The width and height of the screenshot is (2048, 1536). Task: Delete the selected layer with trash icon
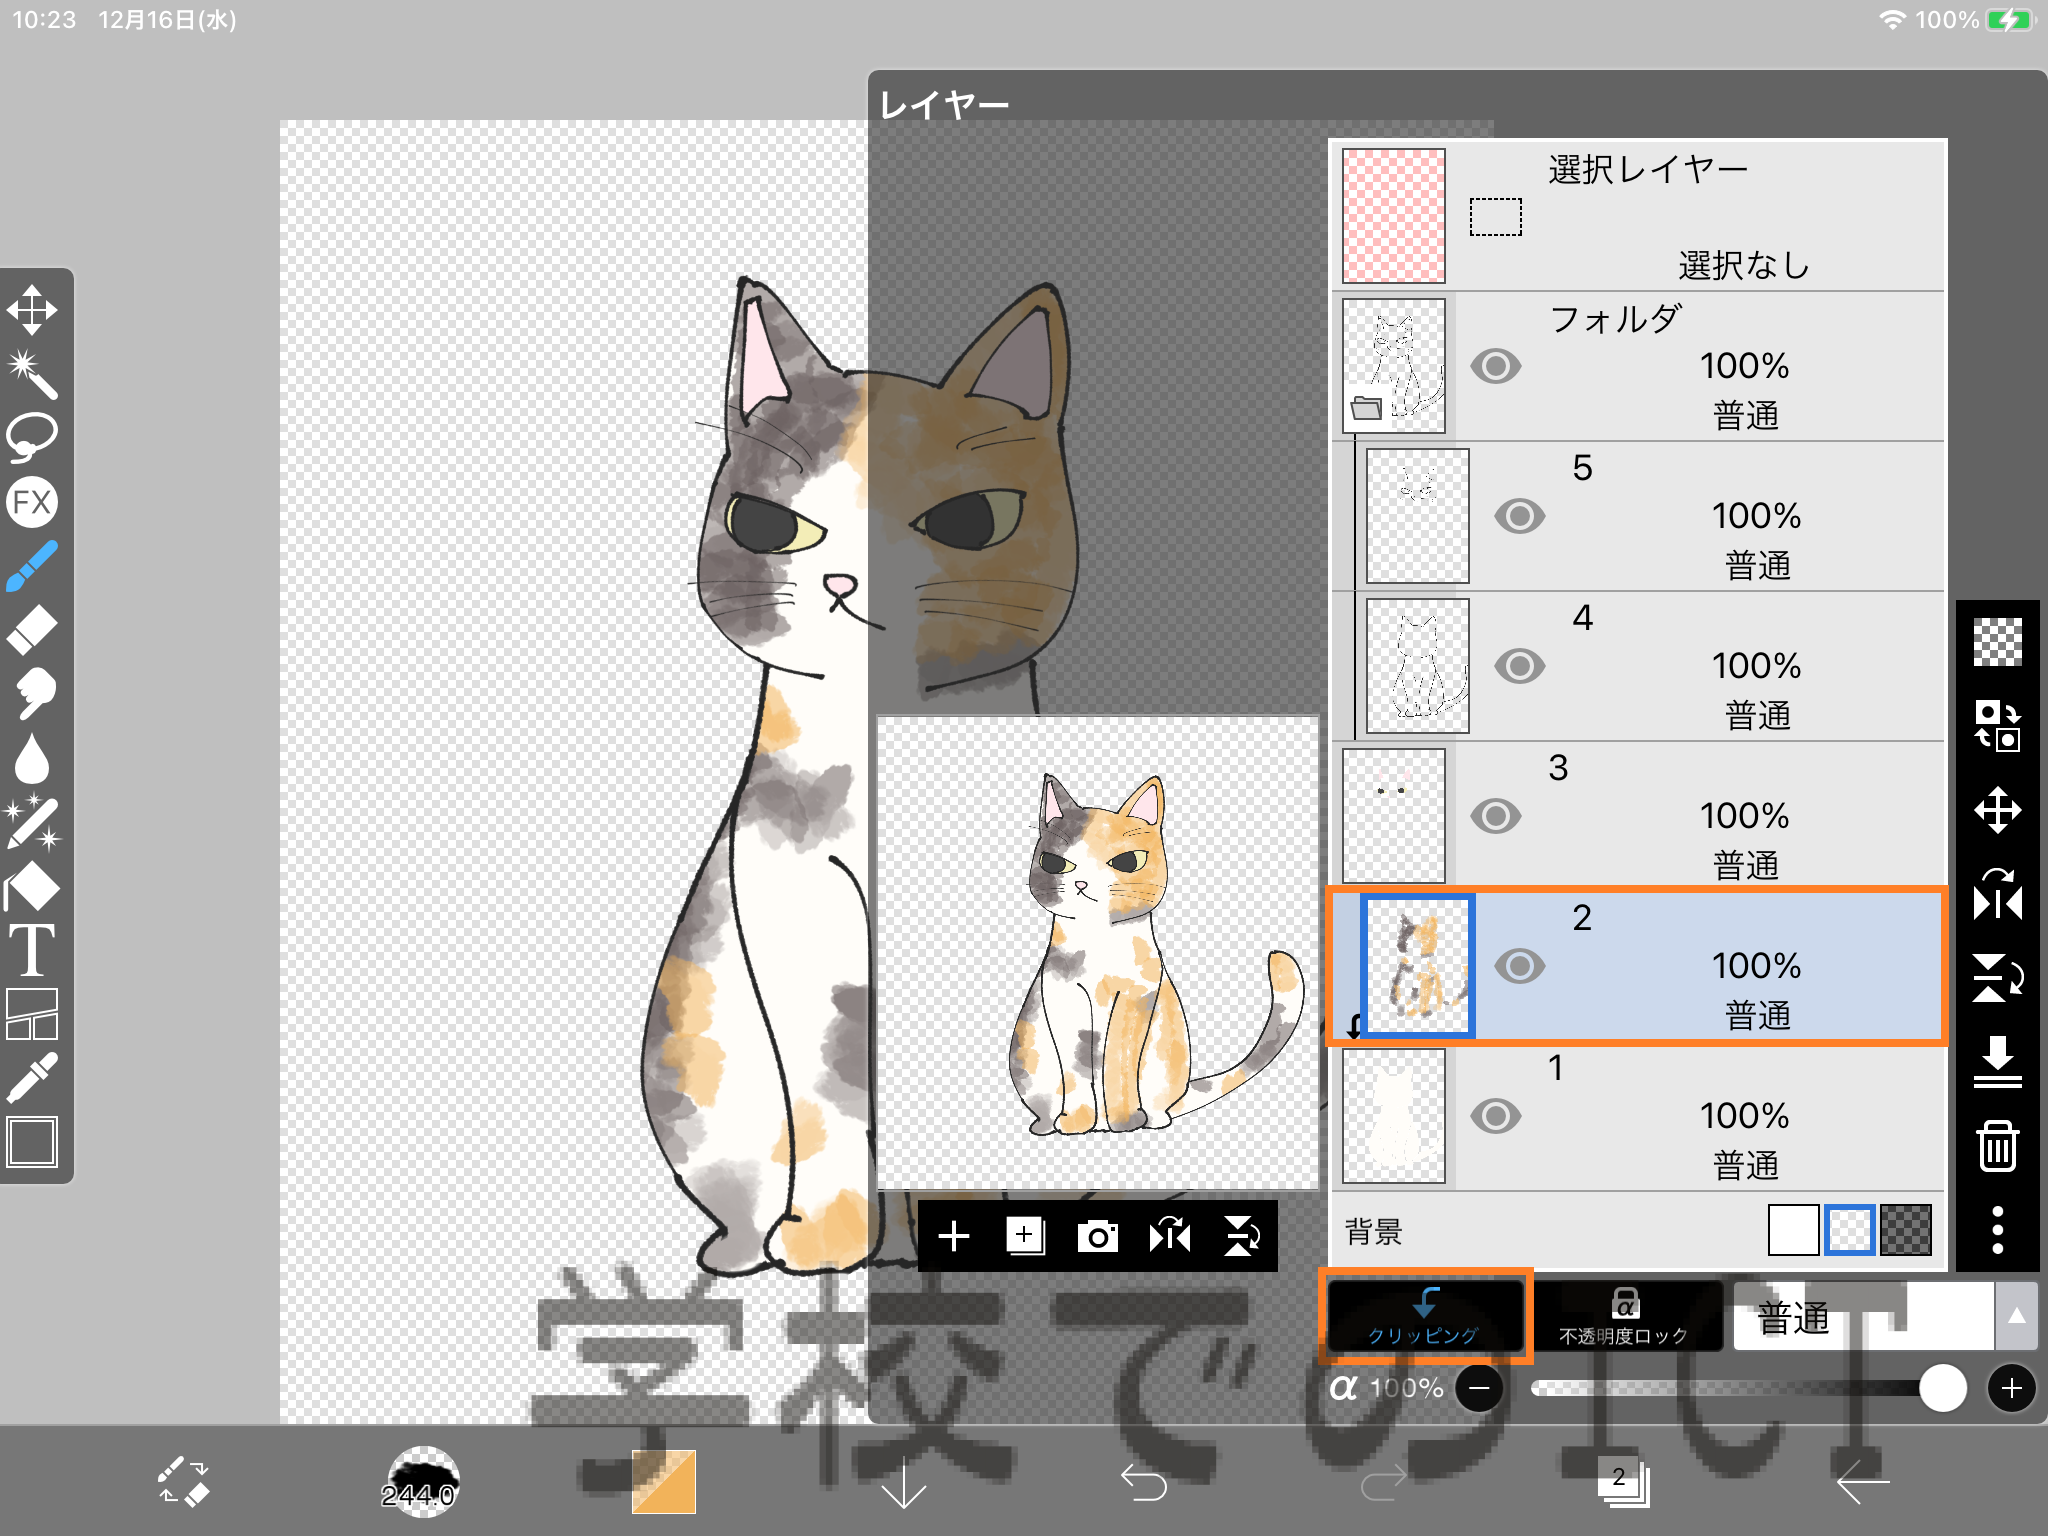pos(1998,1146)
